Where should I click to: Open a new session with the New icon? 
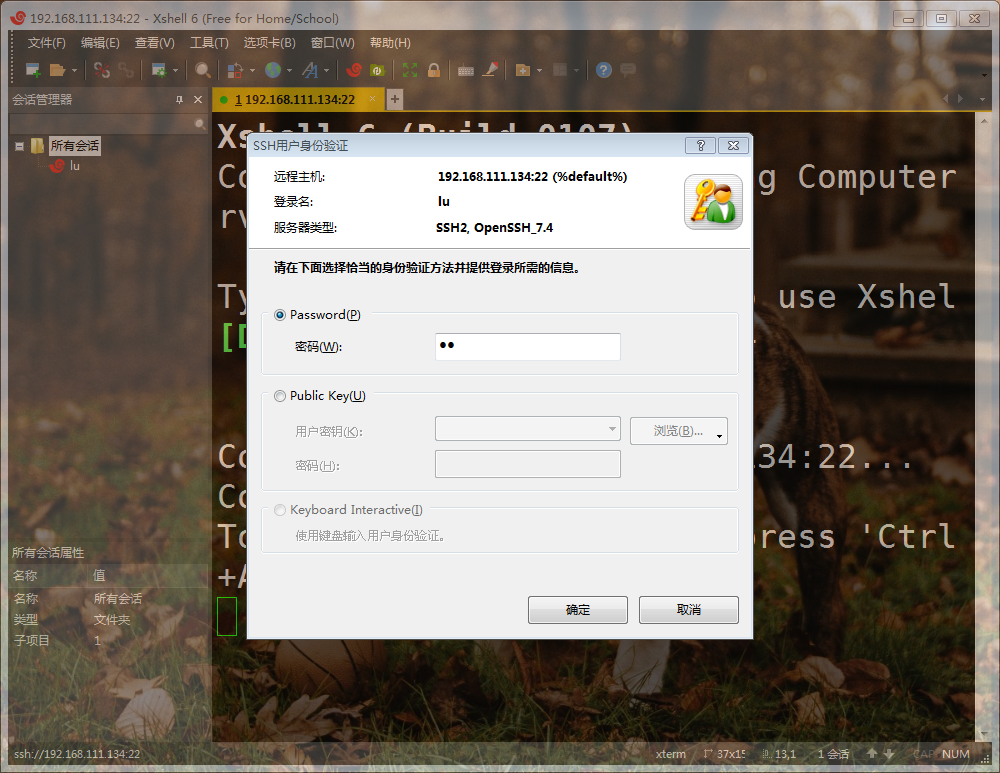32,70
